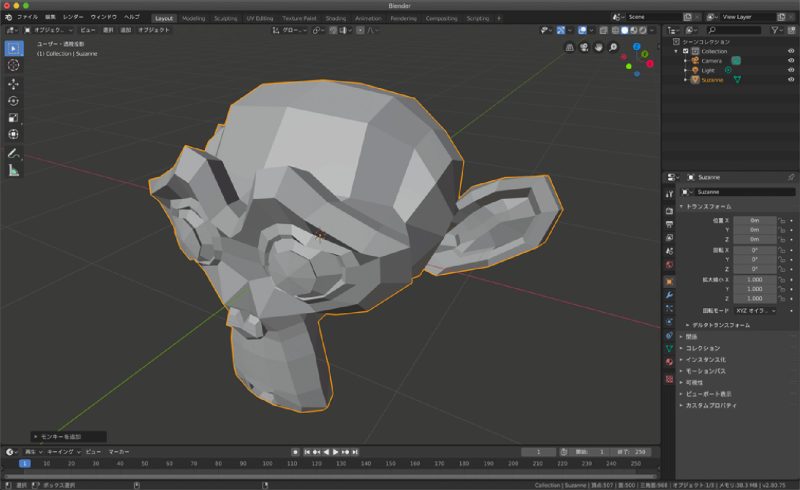800x490 pixels.
Task: Open the レンダー menu
Action: 73,17
